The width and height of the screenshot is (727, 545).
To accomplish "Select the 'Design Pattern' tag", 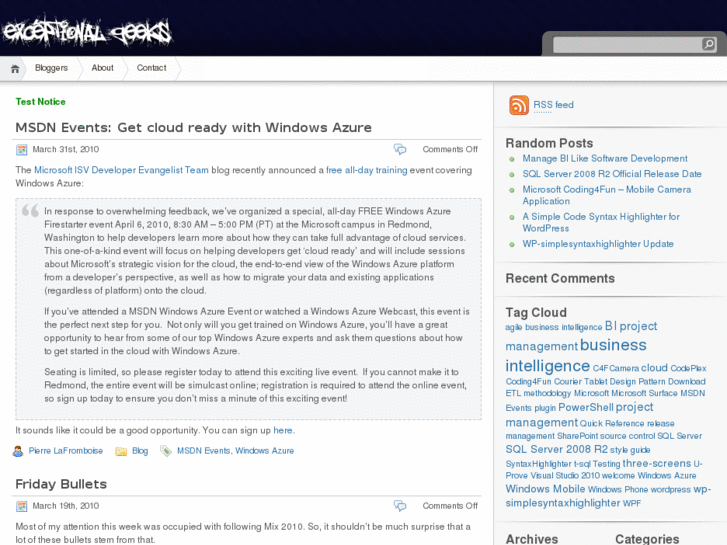I will click(x=638, y=382).
